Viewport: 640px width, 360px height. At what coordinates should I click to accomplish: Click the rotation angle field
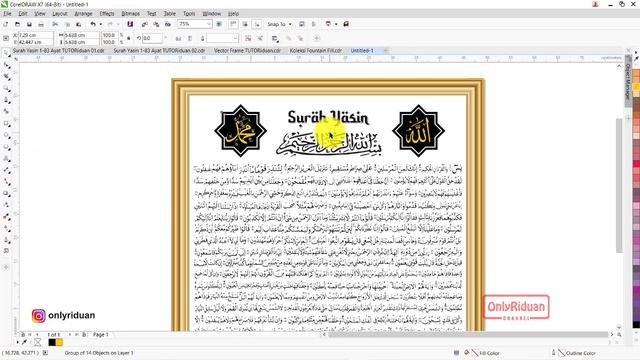tap(153, 38)
